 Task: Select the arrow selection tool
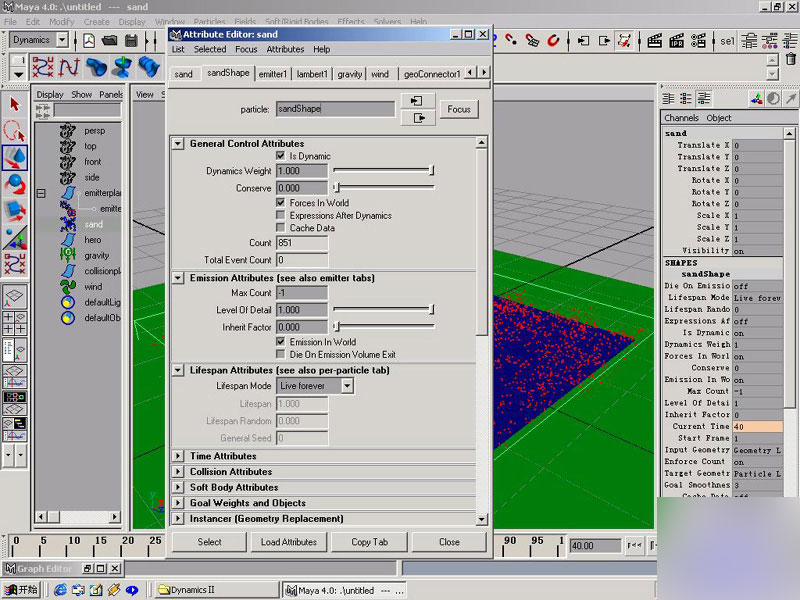(x=14, y=105)
